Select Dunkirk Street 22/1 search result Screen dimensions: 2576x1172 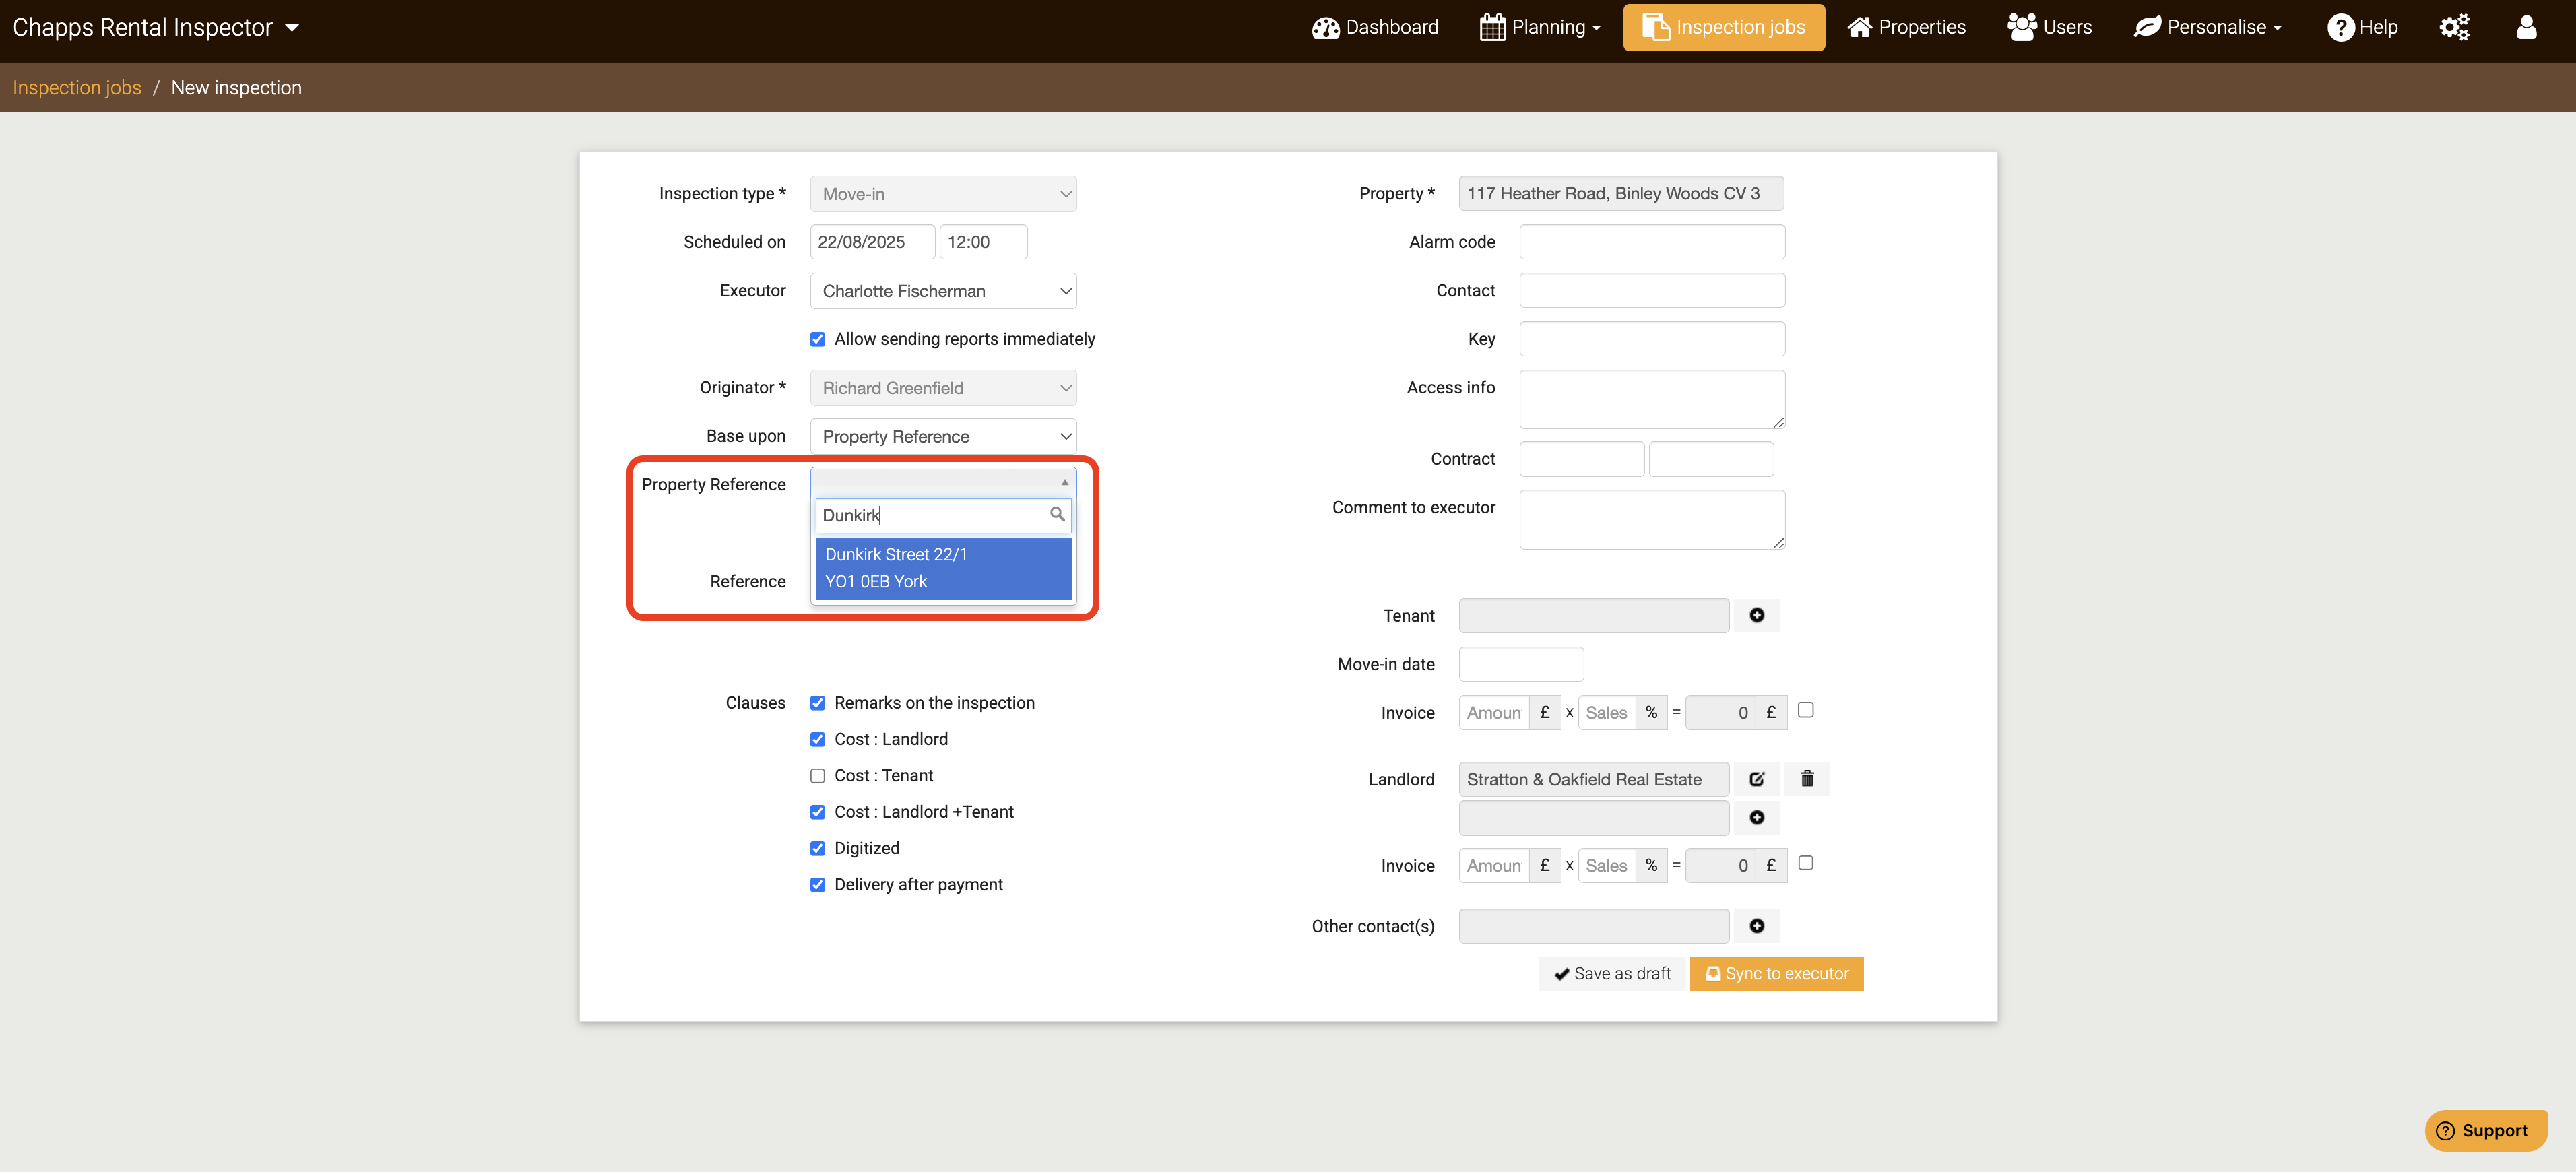tap(942, 568)
